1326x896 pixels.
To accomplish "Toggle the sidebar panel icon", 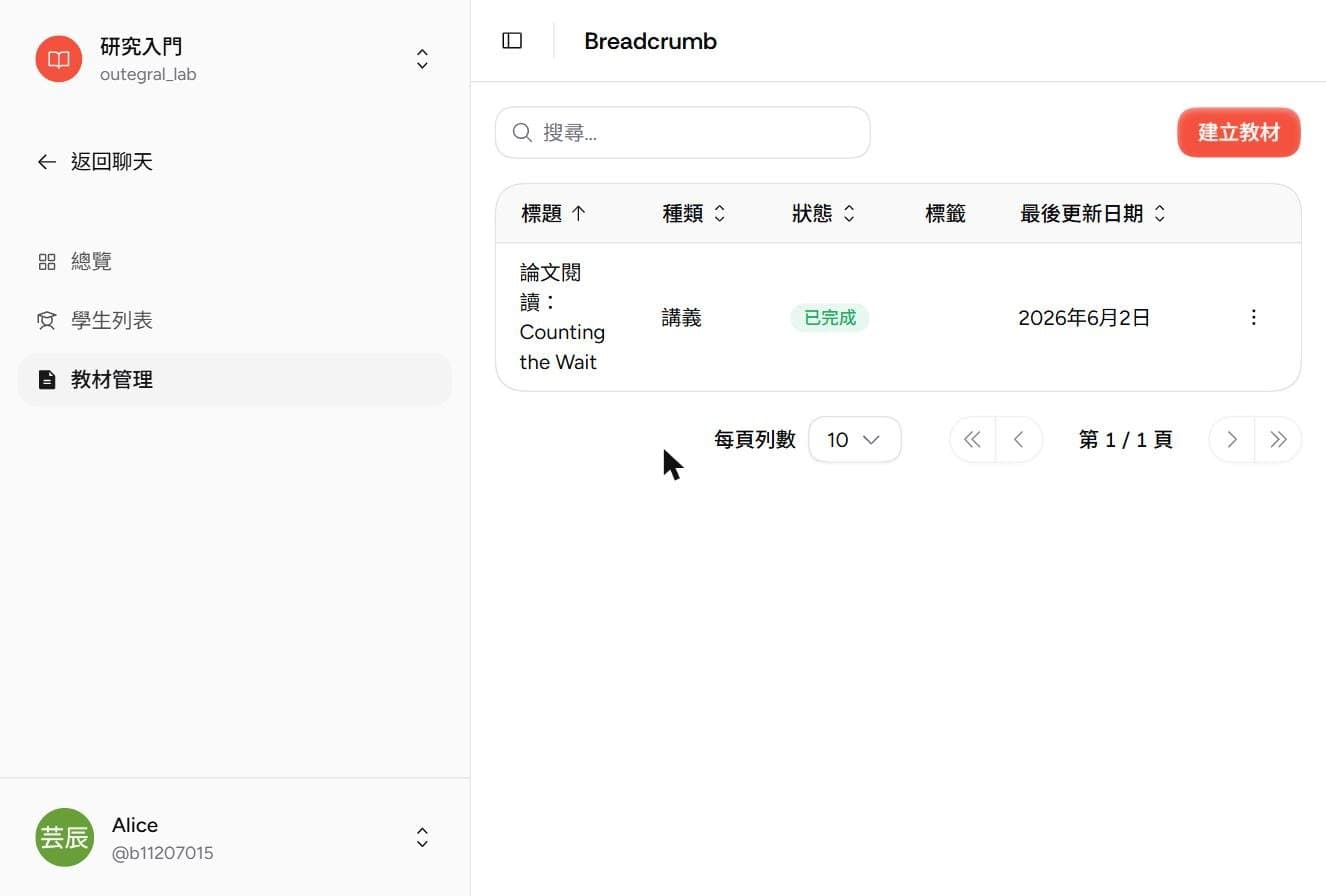I will pyautogui.click(x=512, y=41).
